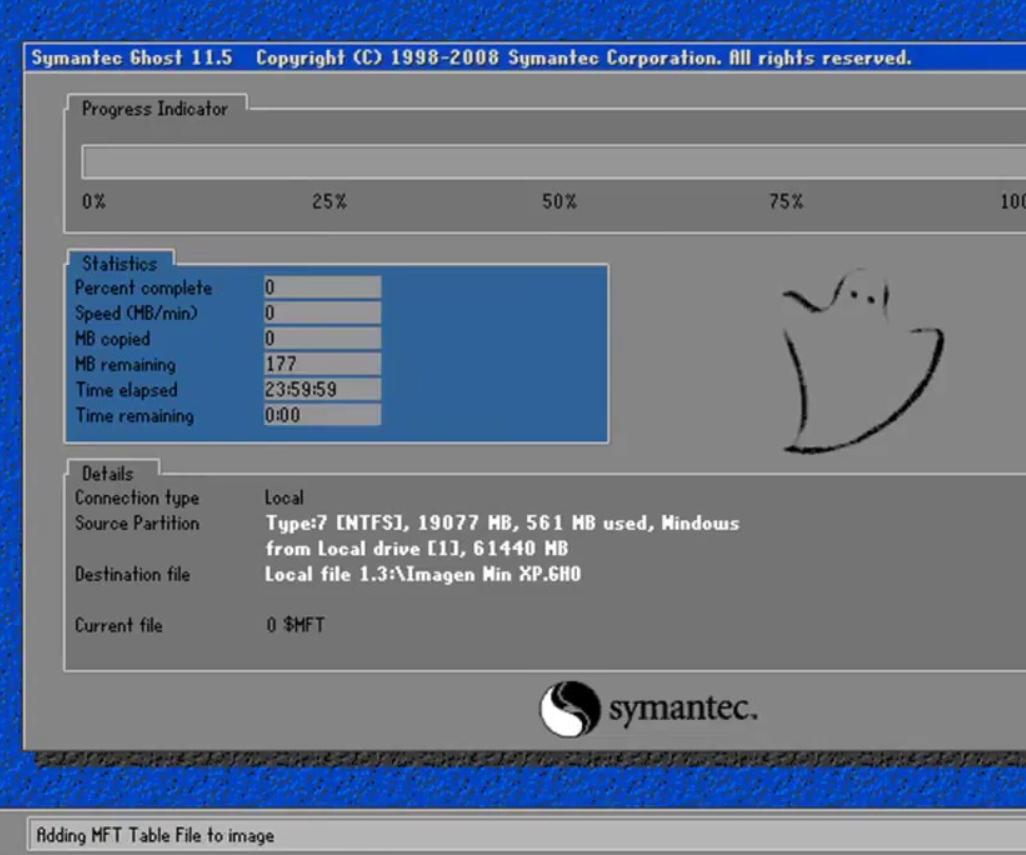Click the 0% progress scale label

point(94,201)
